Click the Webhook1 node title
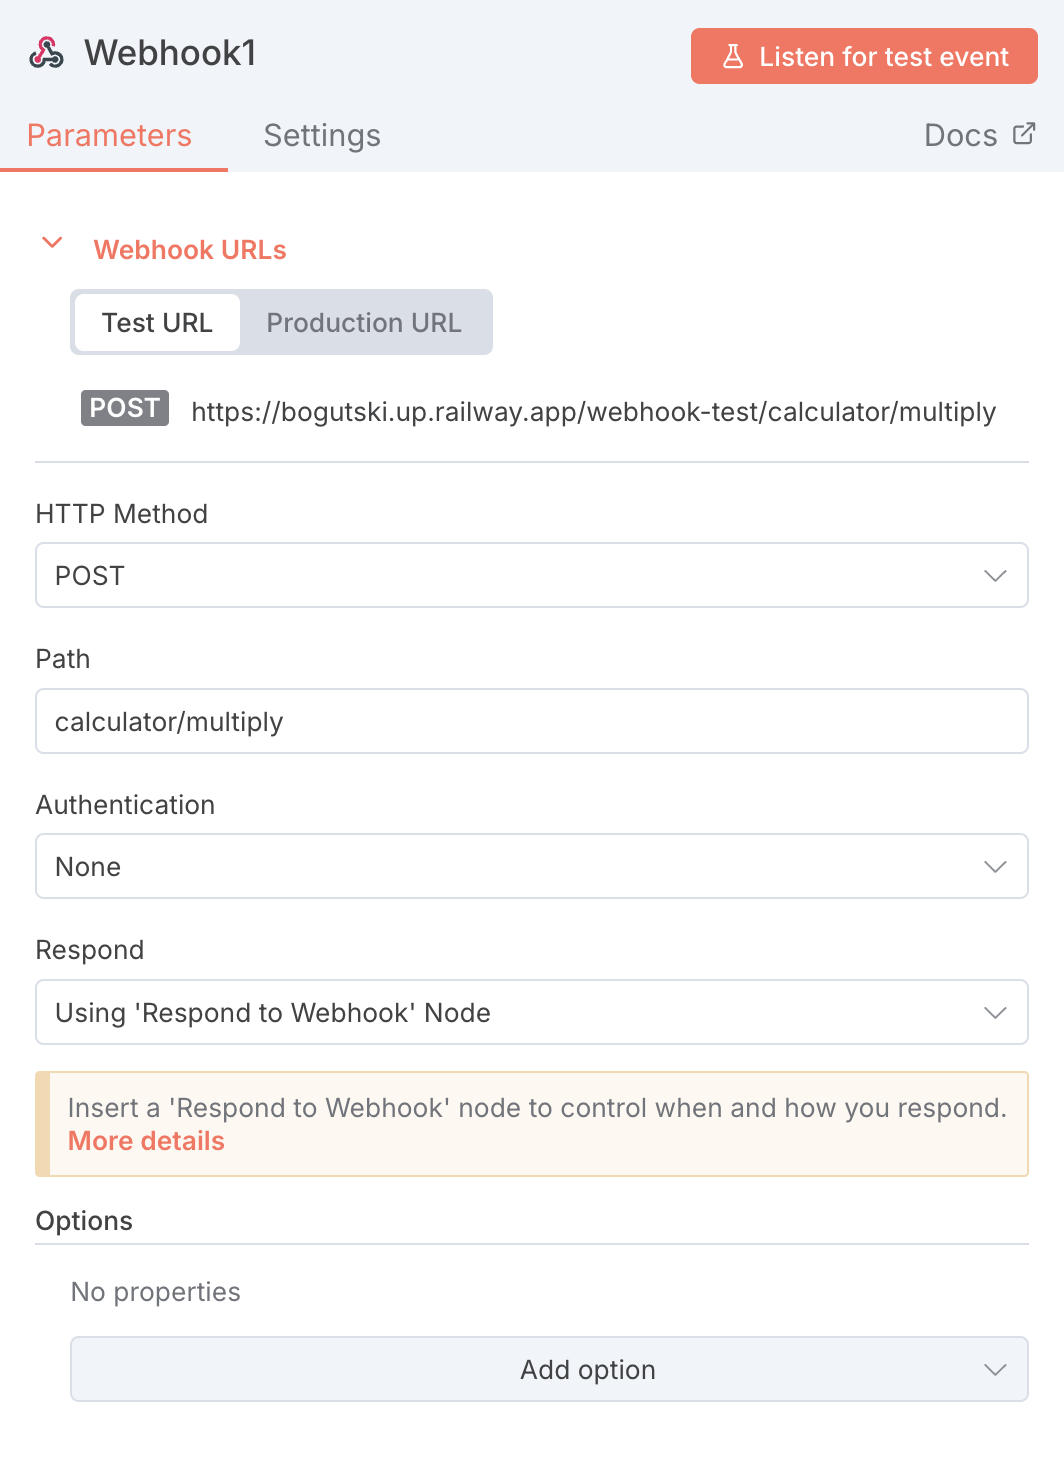1064x1476 pixels. coord(171,53)
